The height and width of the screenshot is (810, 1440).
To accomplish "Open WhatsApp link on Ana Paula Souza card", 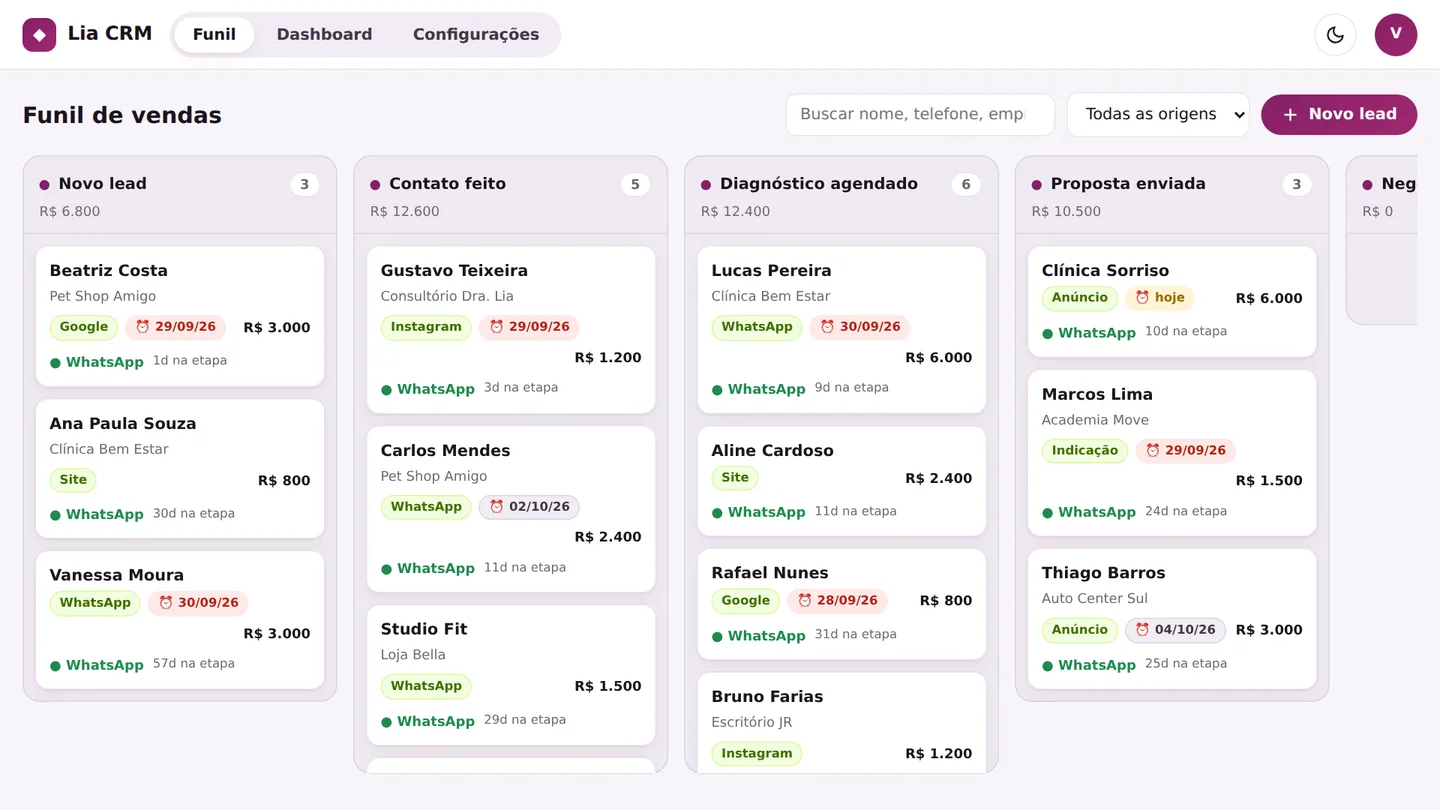I will (x=97, y=514).
